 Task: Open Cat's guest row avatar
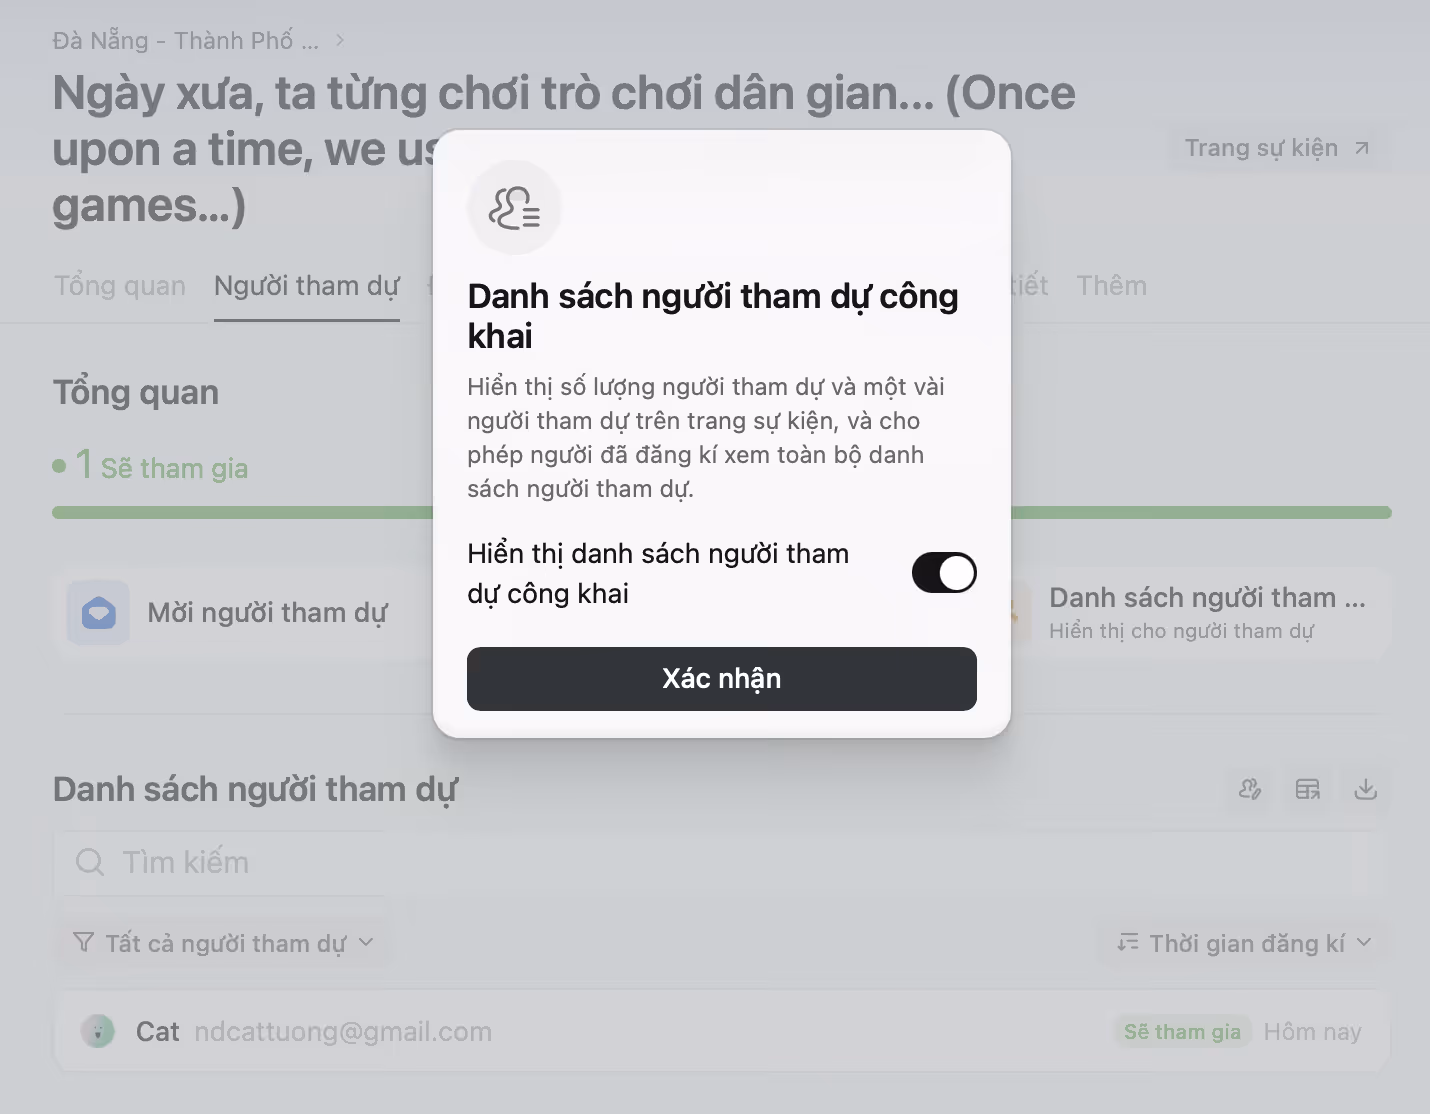98,1031
